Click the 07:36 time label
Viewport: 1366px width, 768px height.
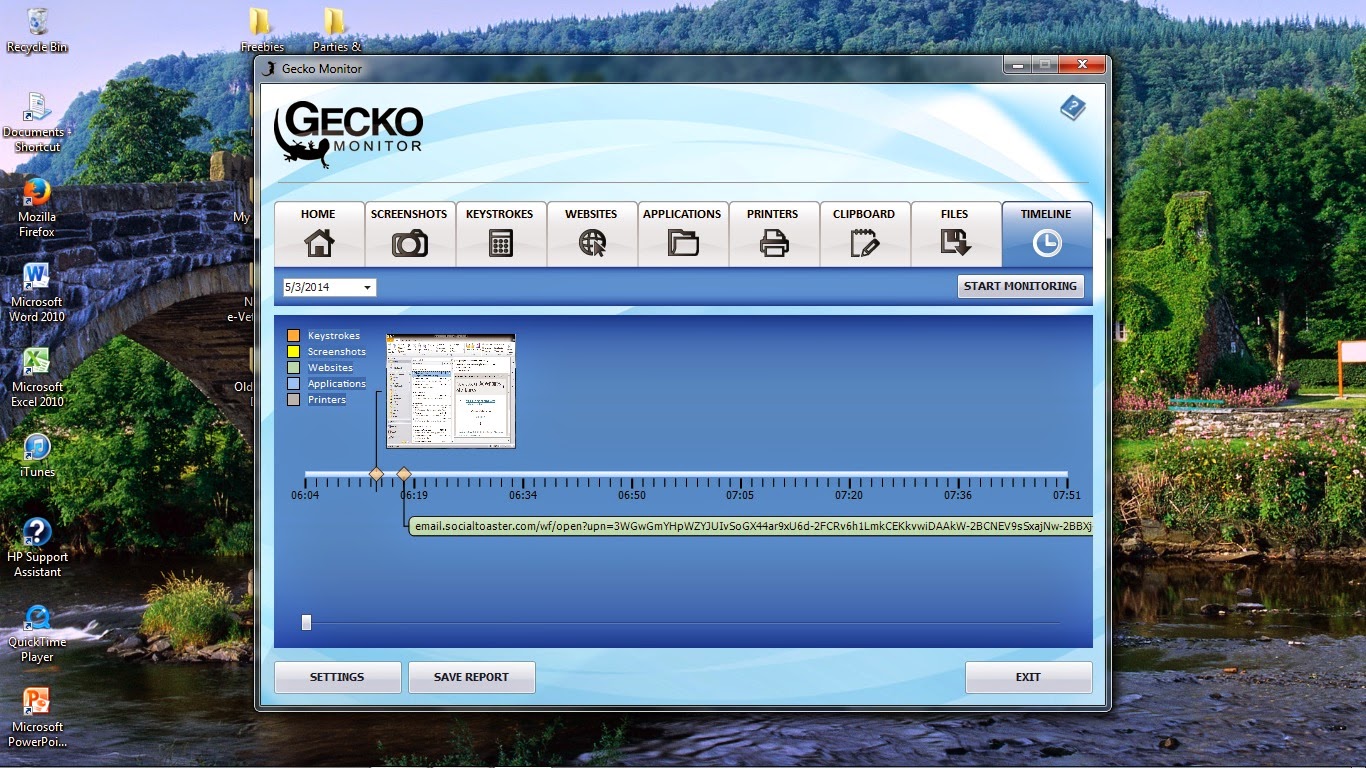coord(958,495)
